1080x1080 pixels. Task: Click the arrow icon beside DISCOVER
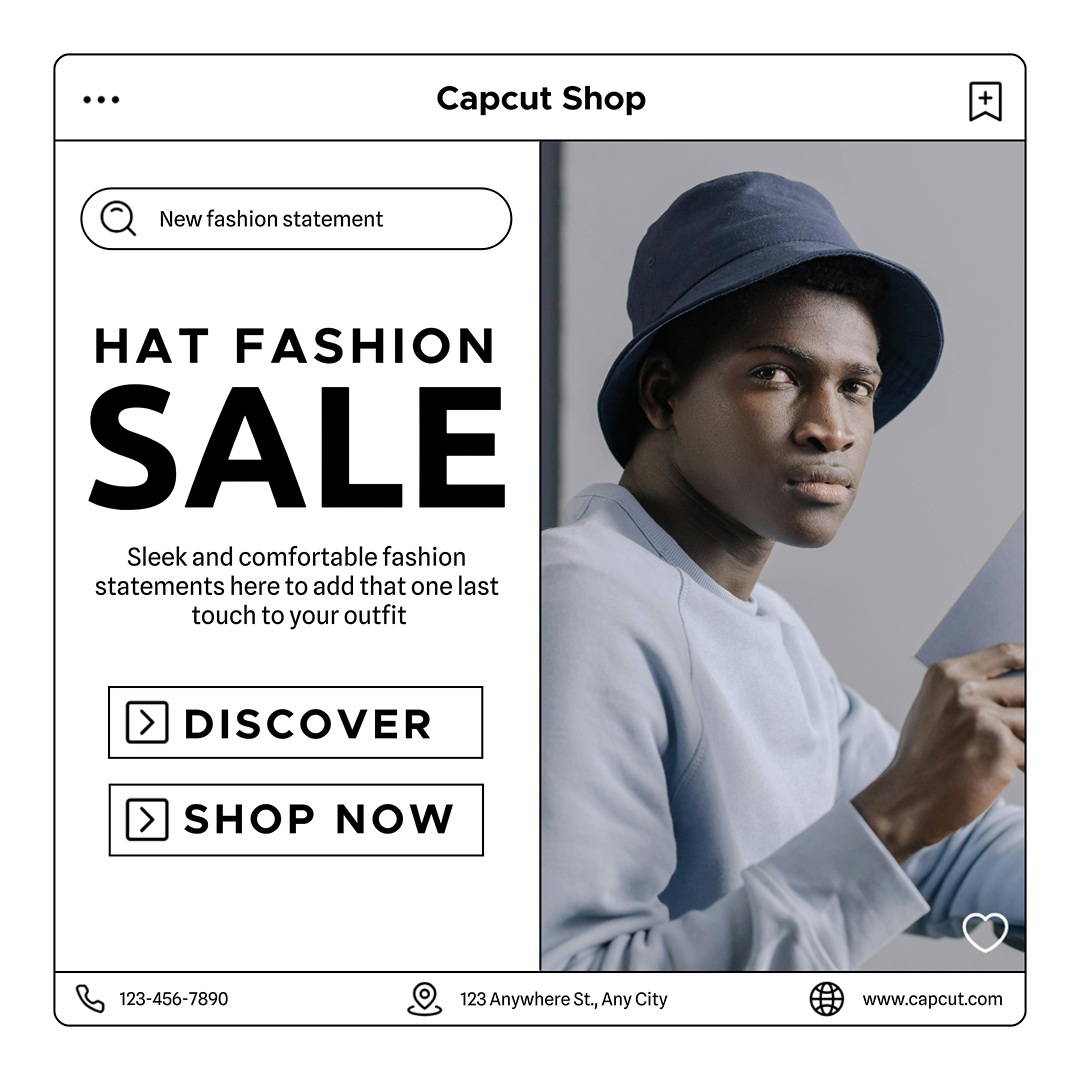[147, 723]
